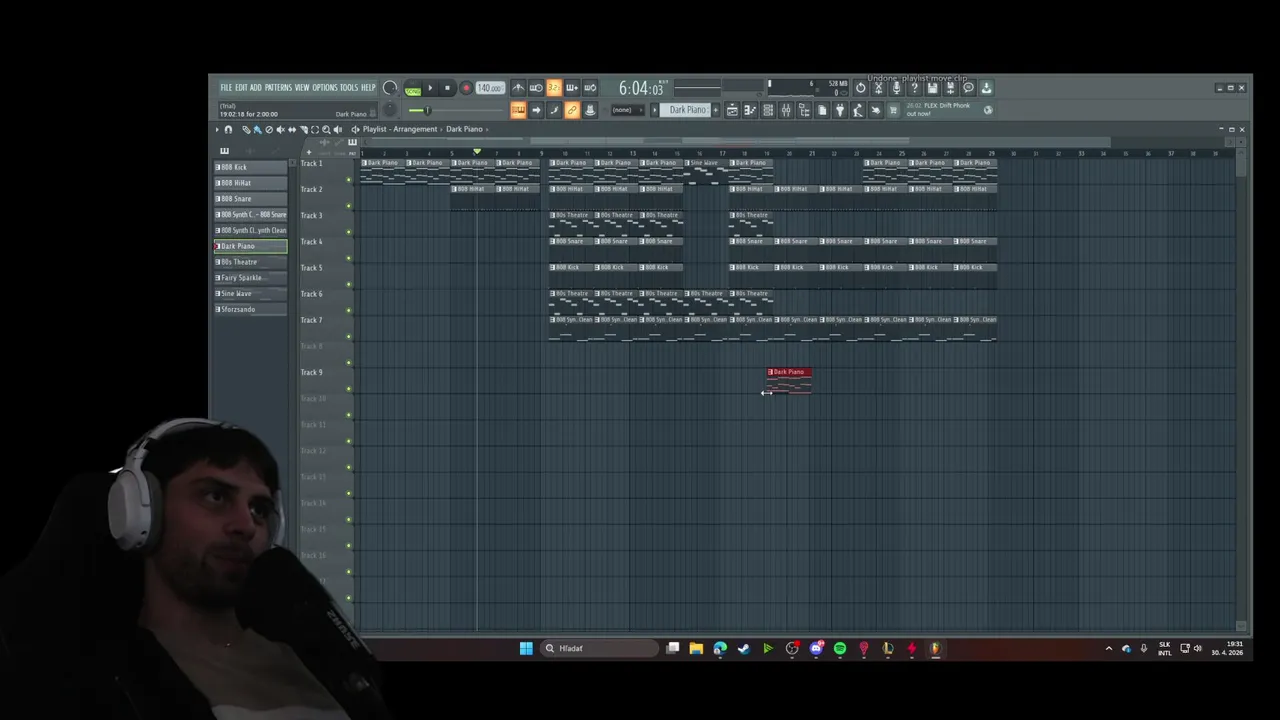Select the playlist Zoom magnifier tool
Viewport: 1280px width, 720px height.
coord(326,129)
